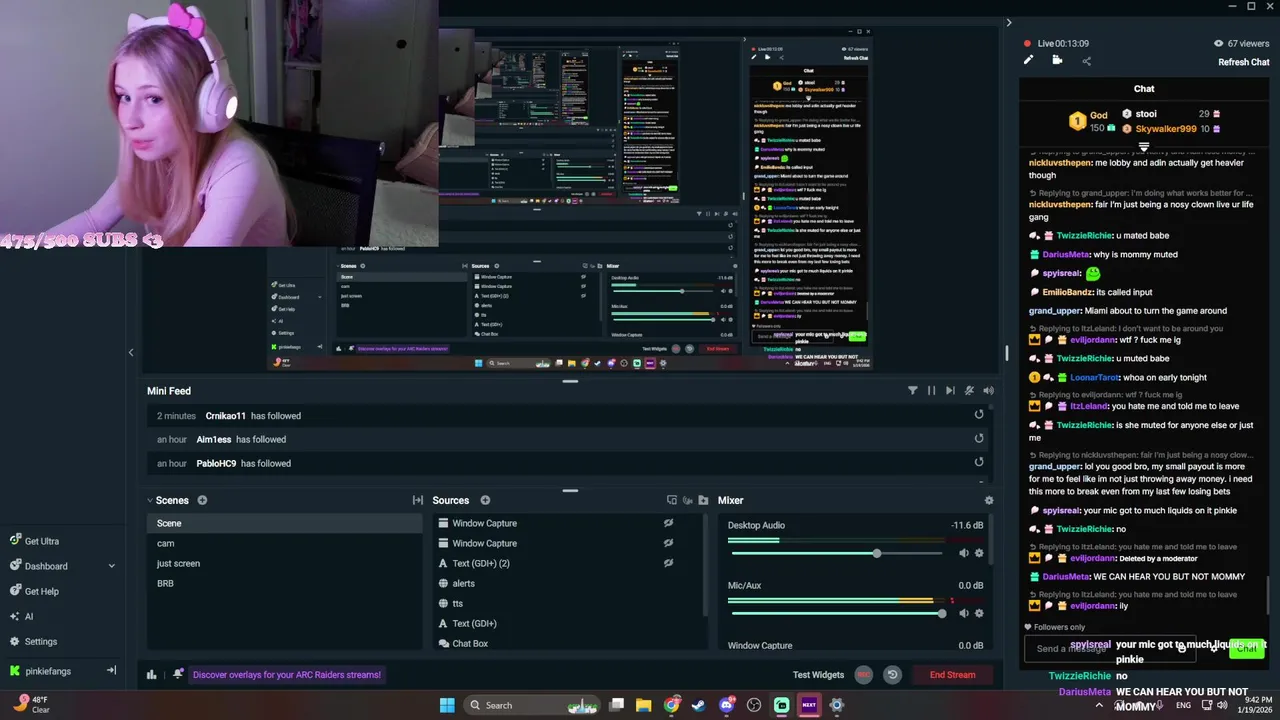
Task: Collapse the Scenes collection chevron
Action: point(150,500)
